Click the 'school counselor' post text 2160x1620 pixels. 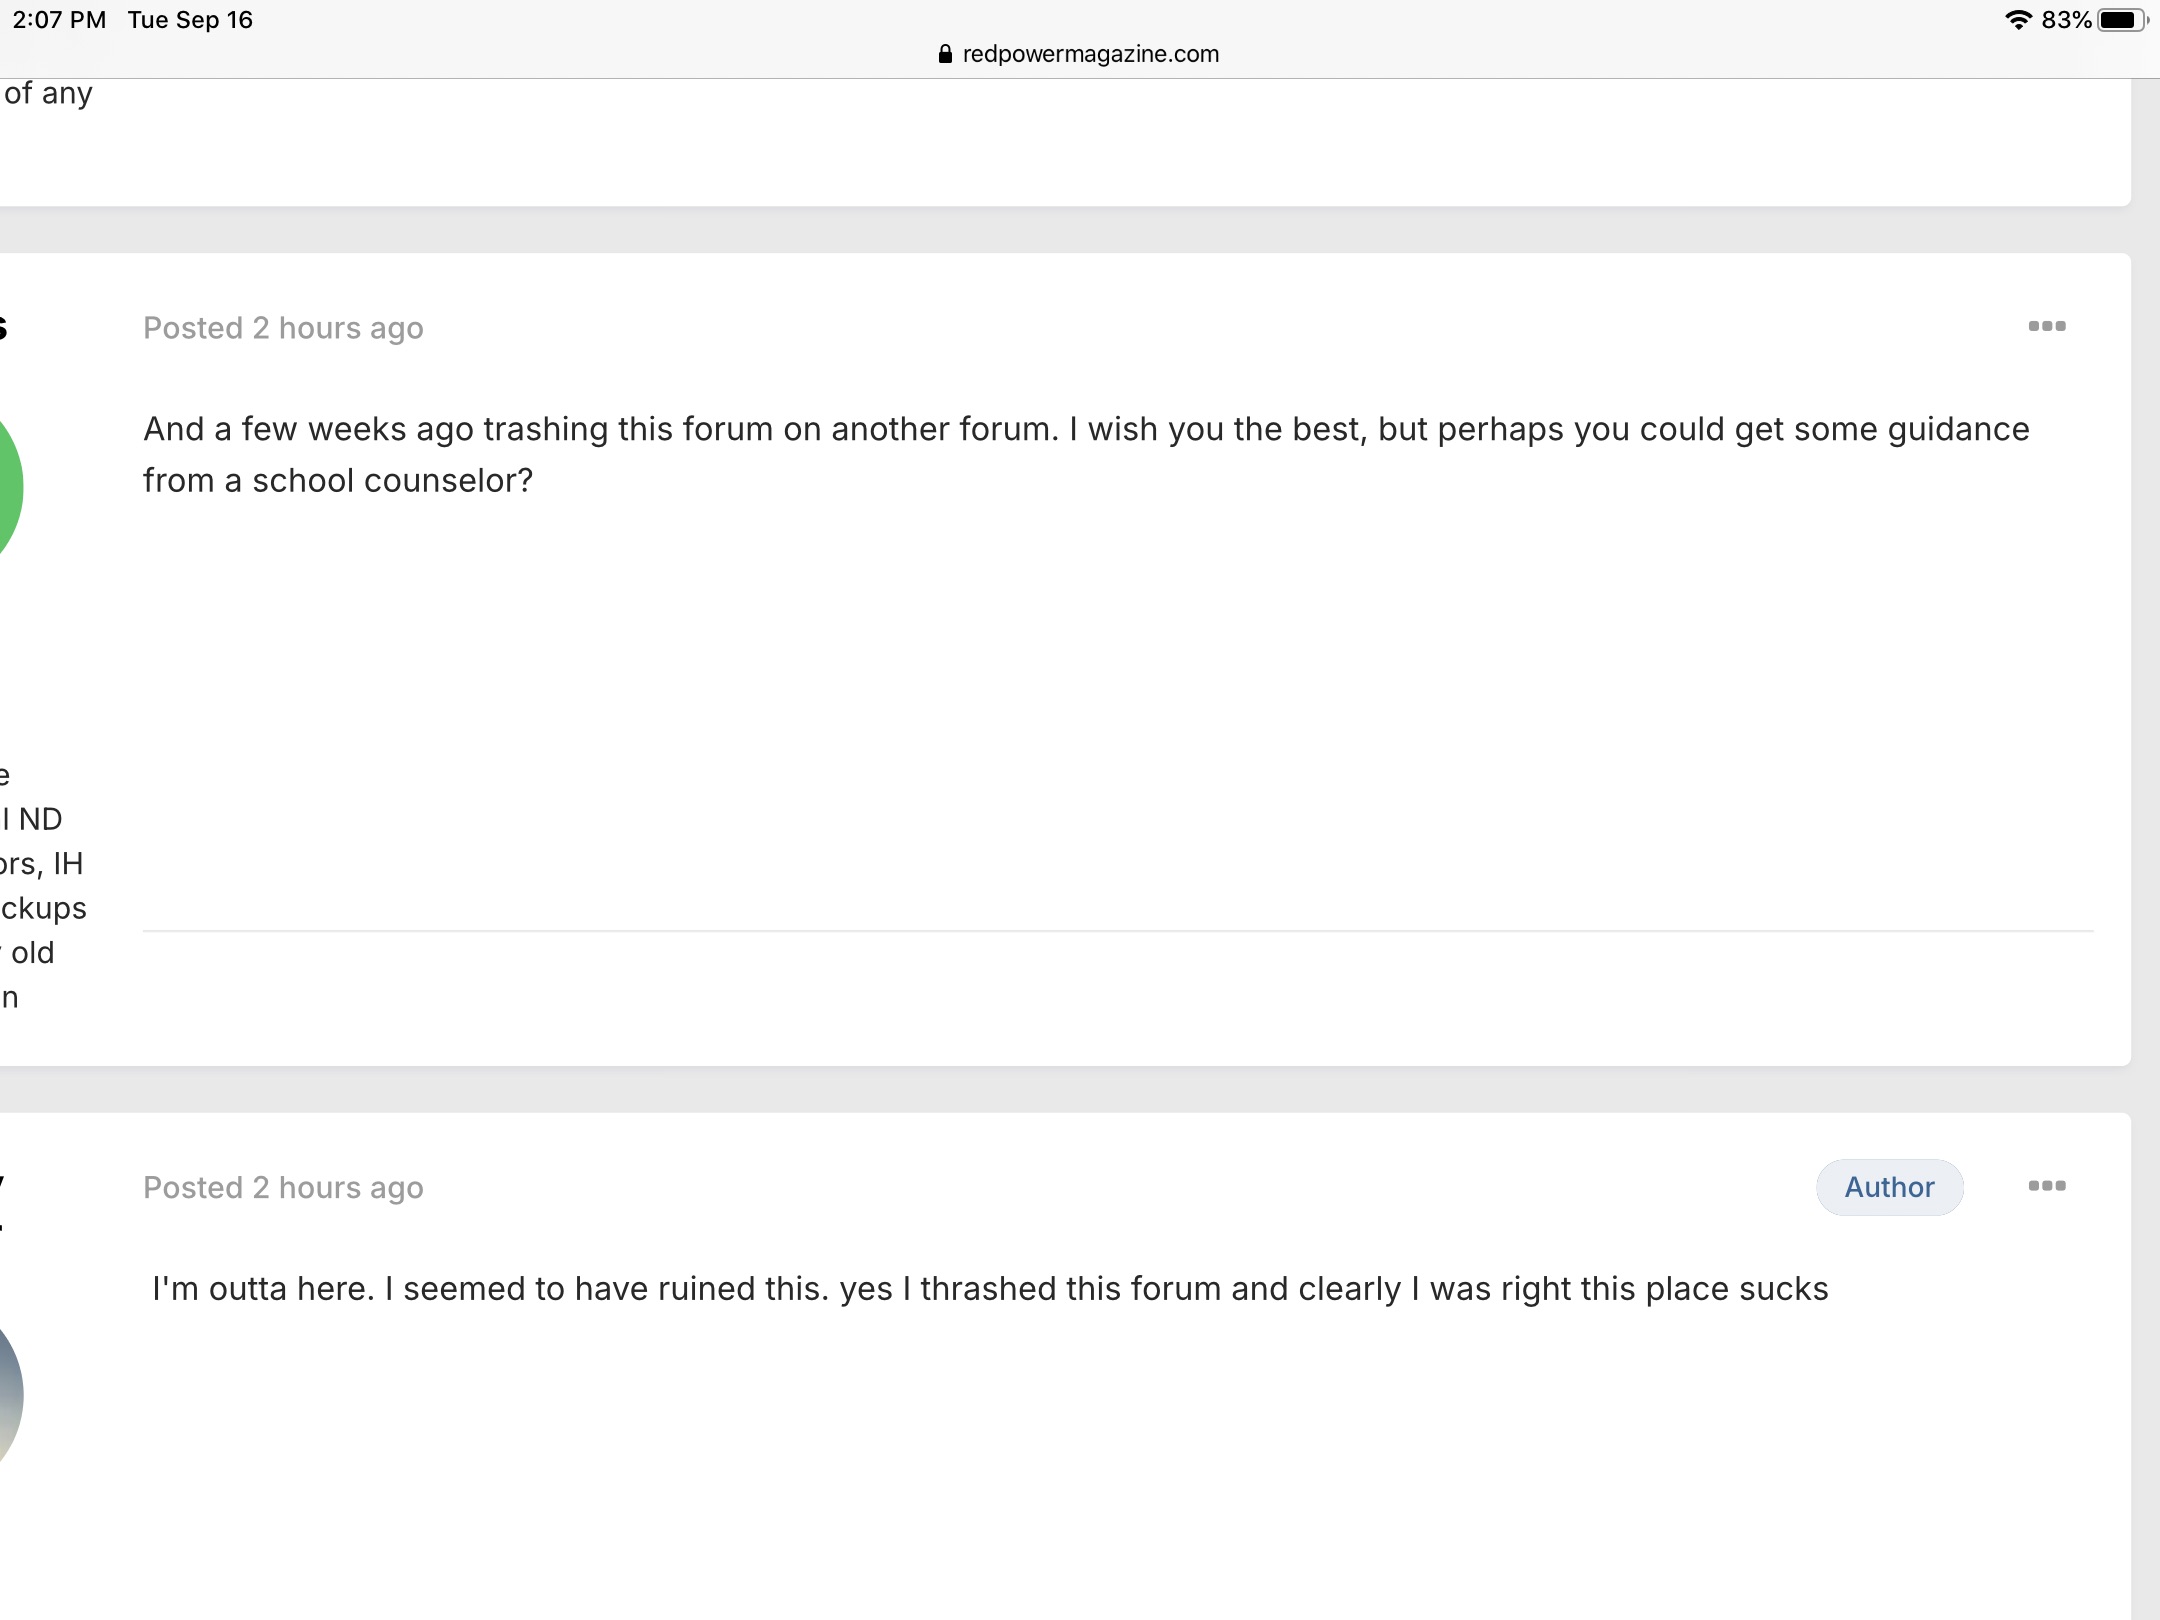click(x=1086, y=454)
